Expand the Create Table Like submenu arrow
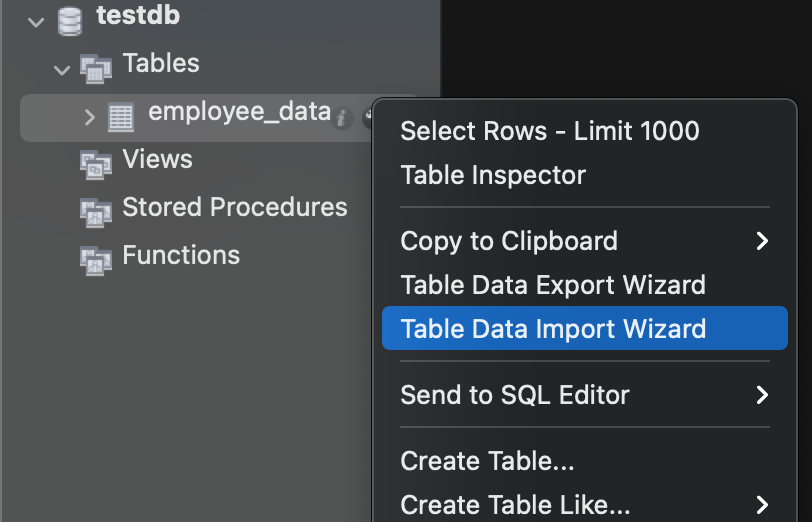The height and width of the screenshot is (522, 812). tap(762, 503)
